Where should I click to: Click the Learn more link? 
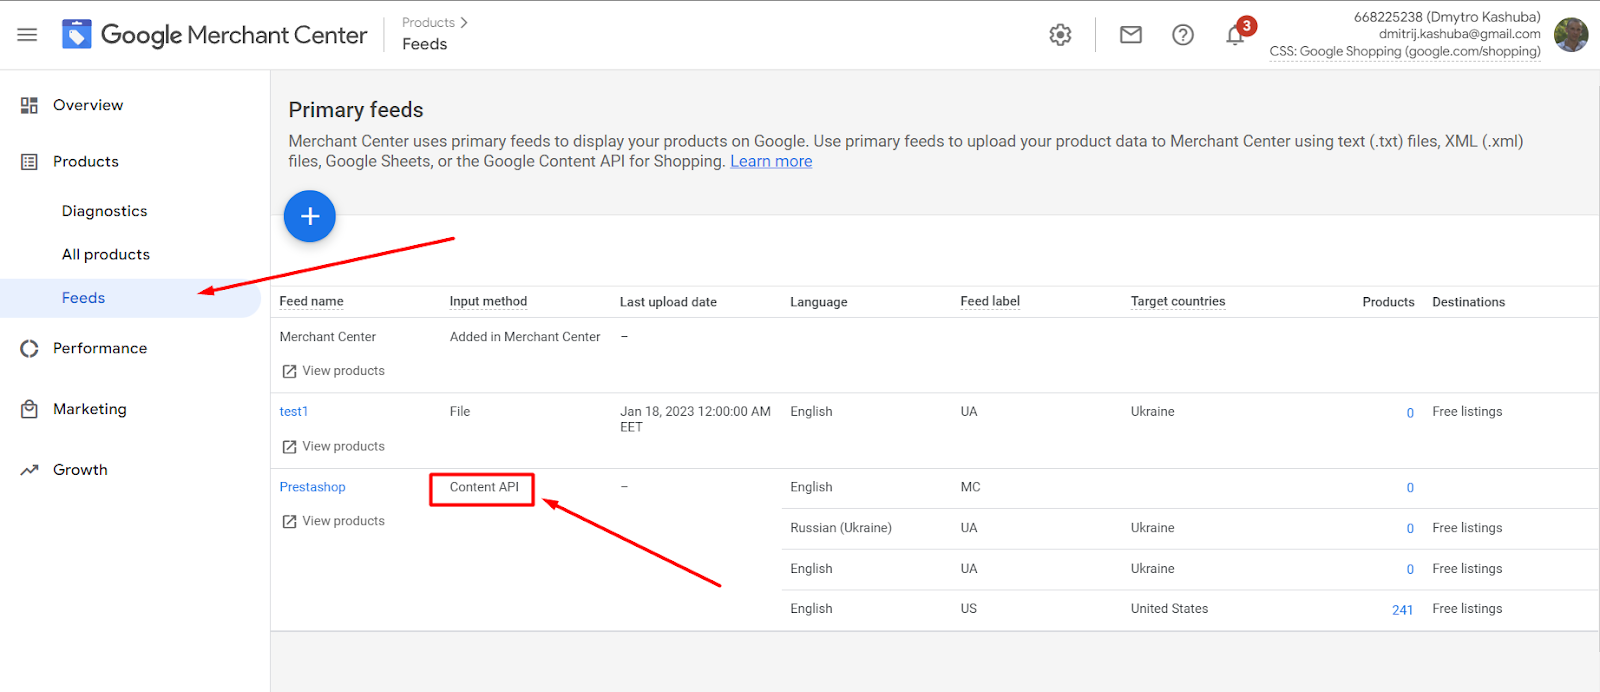click(x=771, y=161)
